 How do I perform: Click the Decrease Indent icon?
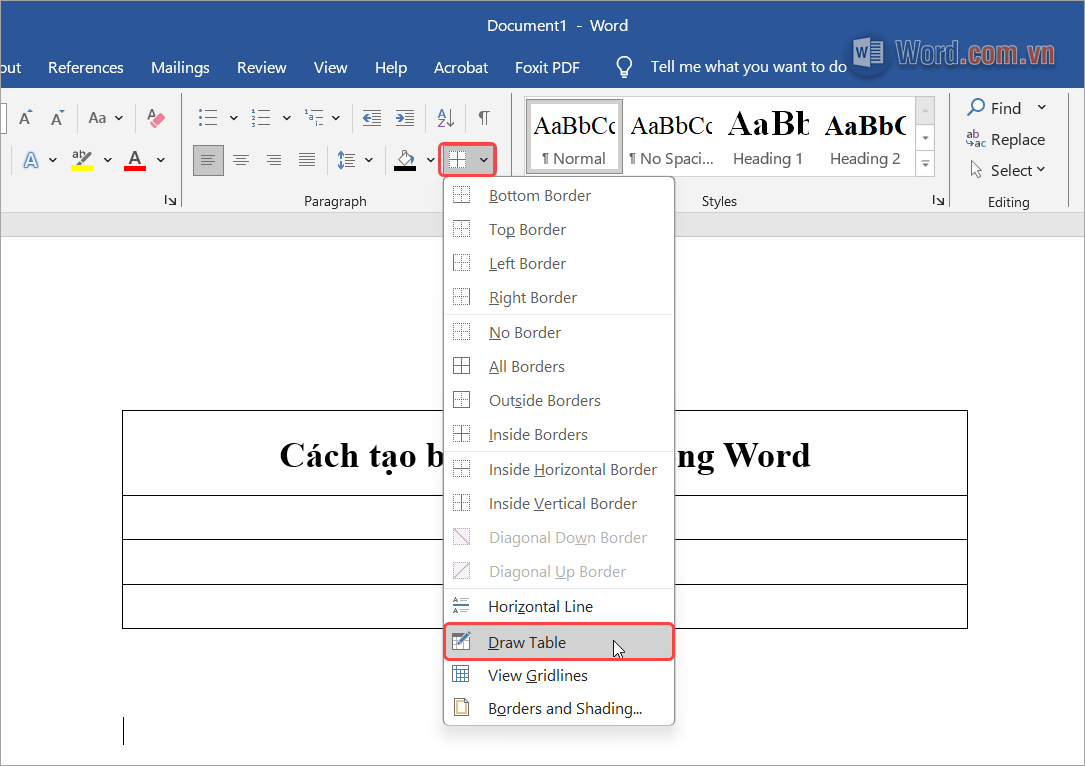372,118
